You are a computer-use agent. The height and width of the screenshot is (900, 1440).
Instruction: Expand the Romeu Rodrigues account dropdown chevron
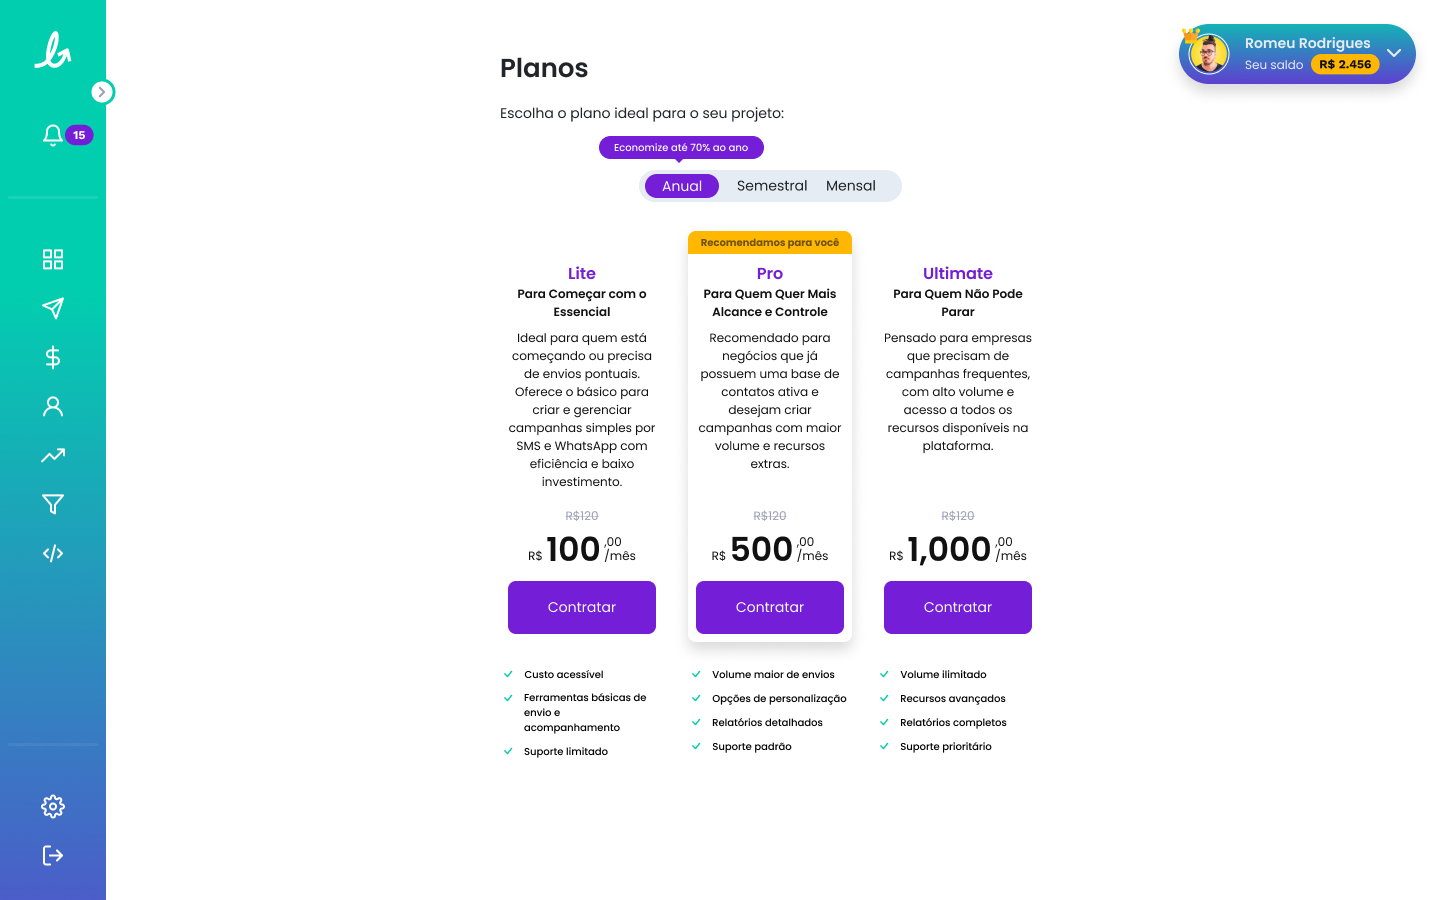1394,53
